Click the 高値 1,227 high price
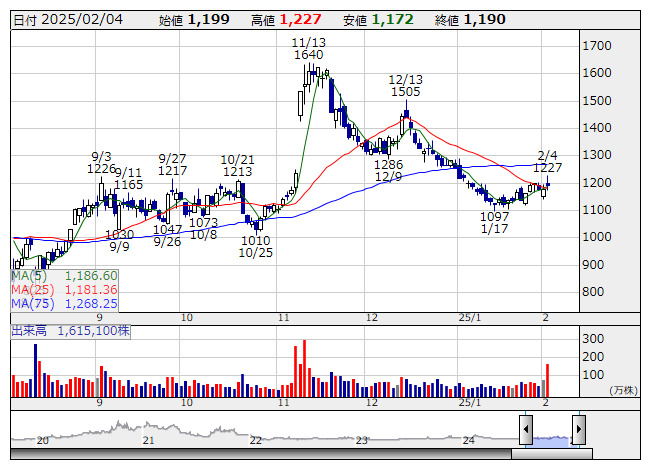Viewport: 653px width, 470px height. pos(286,20)
